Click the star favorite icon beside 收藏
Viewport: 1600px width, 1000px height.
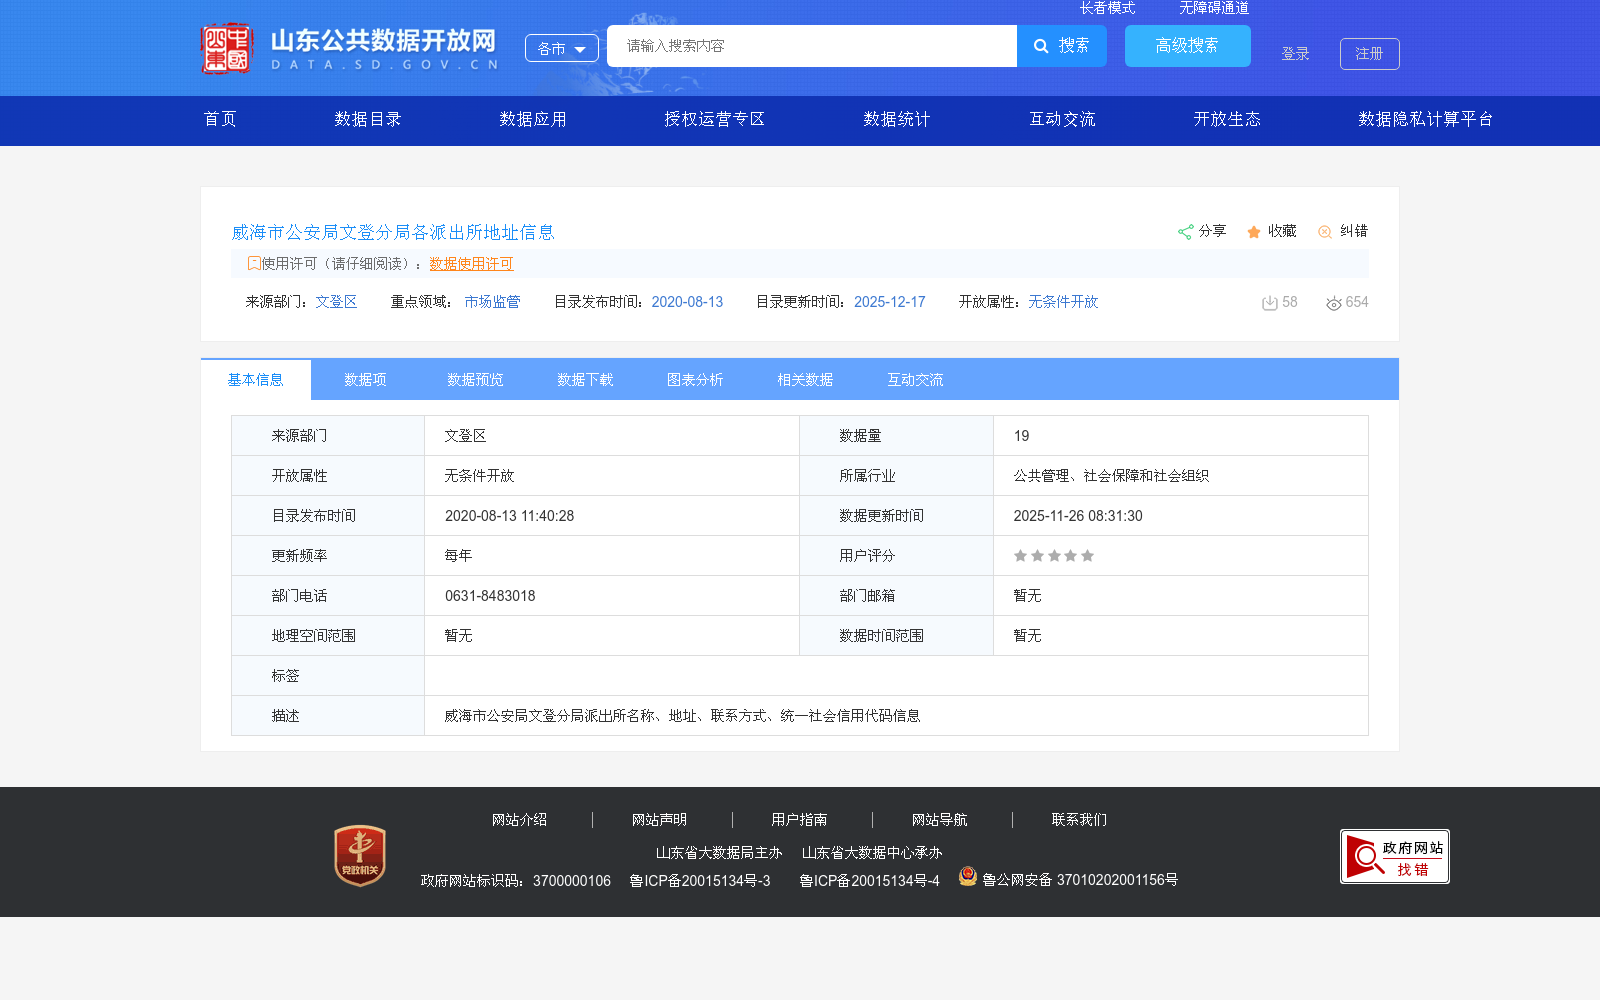1254,232
